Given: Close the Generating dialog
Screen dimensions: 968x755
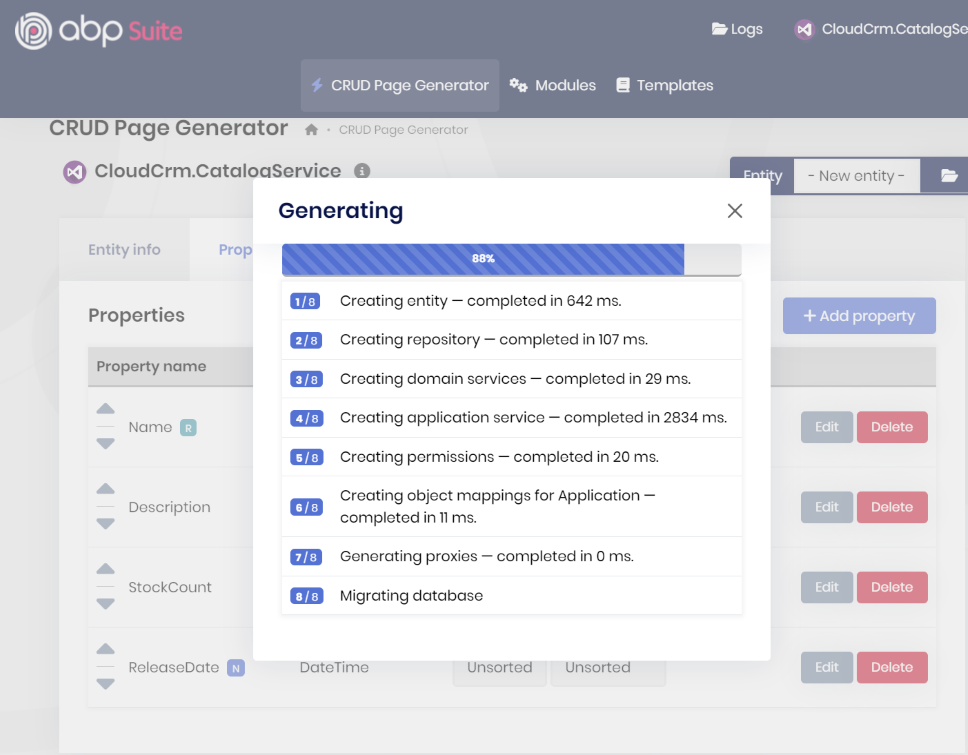Looking at the screenshot, I should 735,211.
